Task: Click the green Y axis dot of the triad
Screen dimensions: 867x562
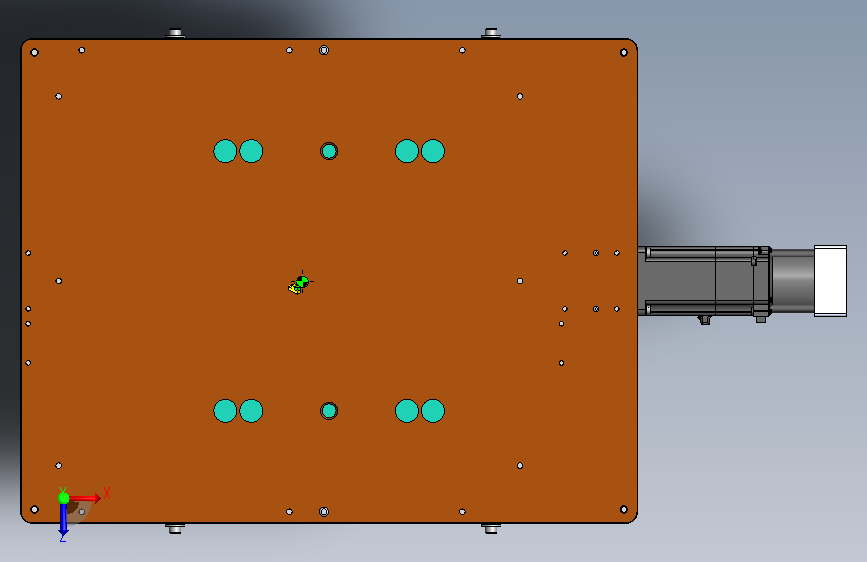Action: point(64,498)
